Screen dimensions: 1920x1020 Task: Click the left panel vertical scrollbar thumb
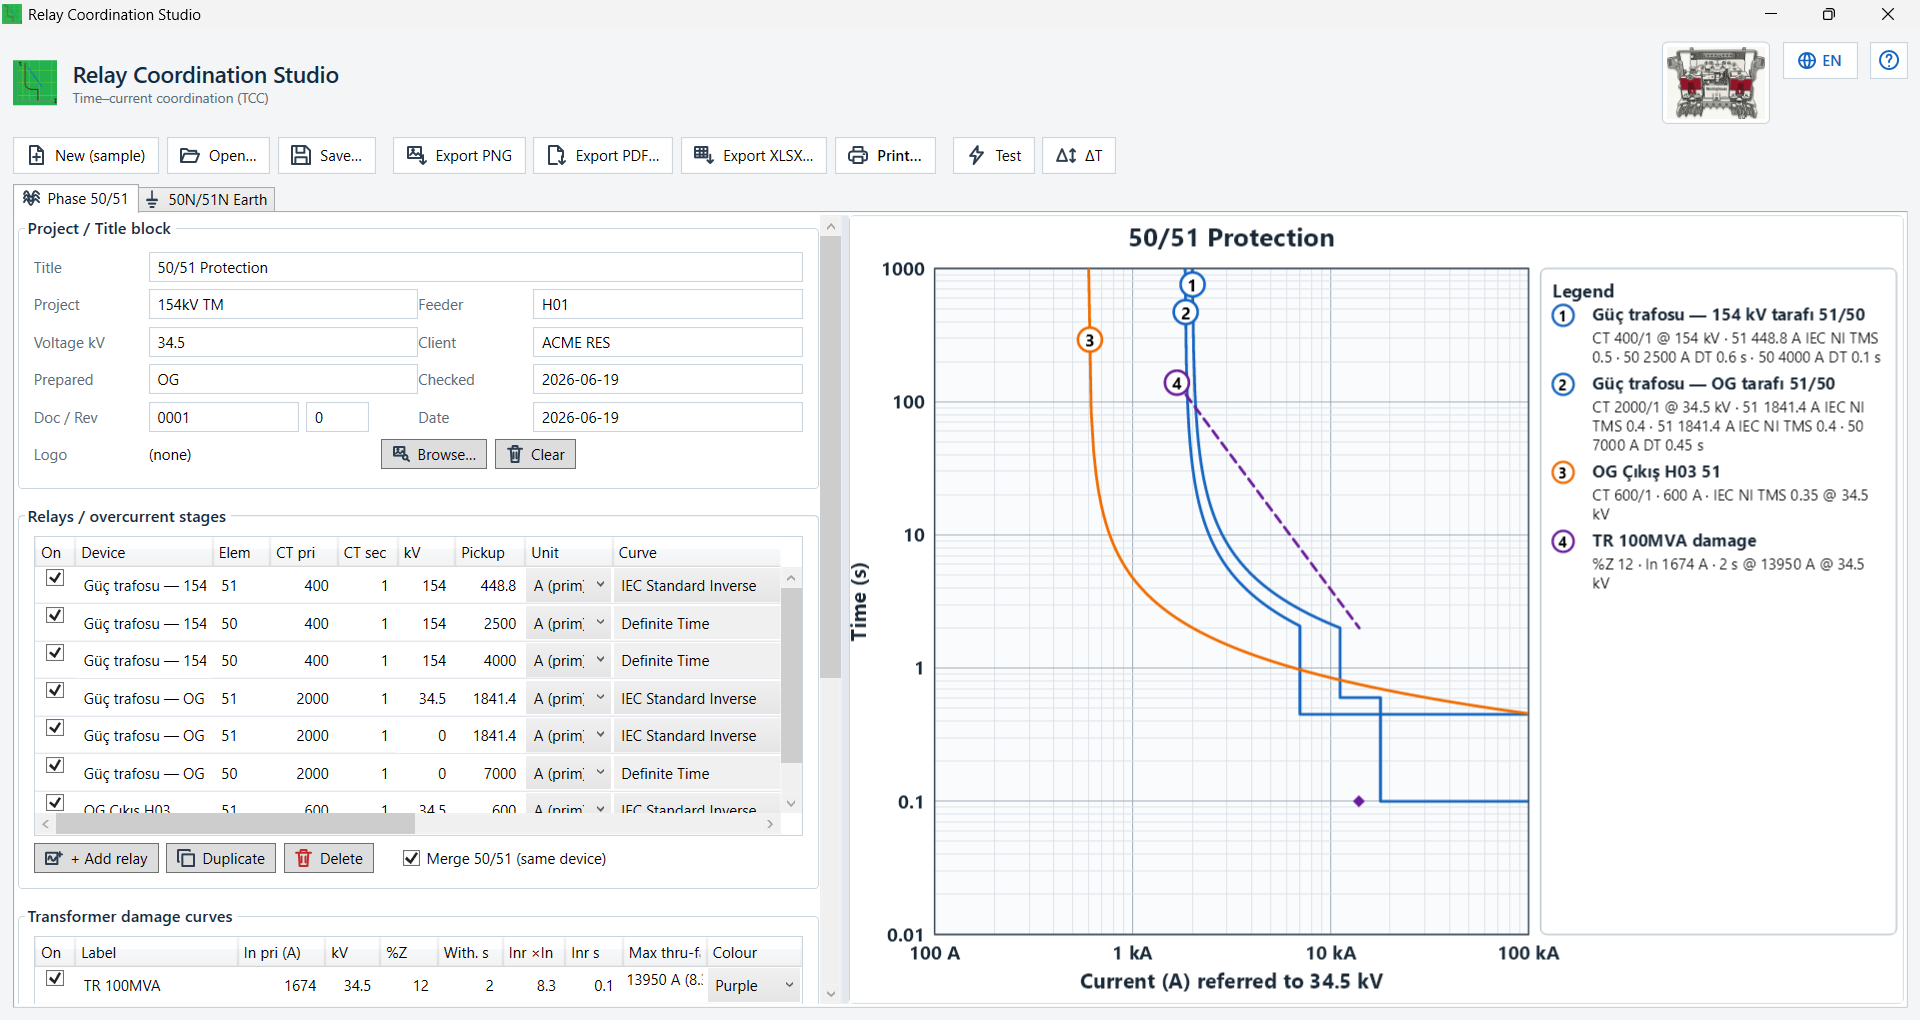click(830, 457)
